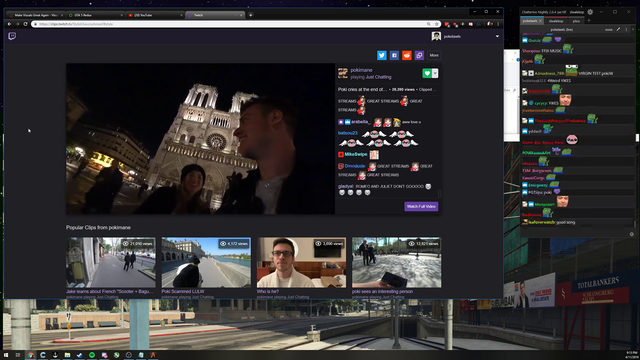Screen dimensions: 640x360
Task: Add a new tab in Chatterino with the plus
Action: click(x=589, y=21)
